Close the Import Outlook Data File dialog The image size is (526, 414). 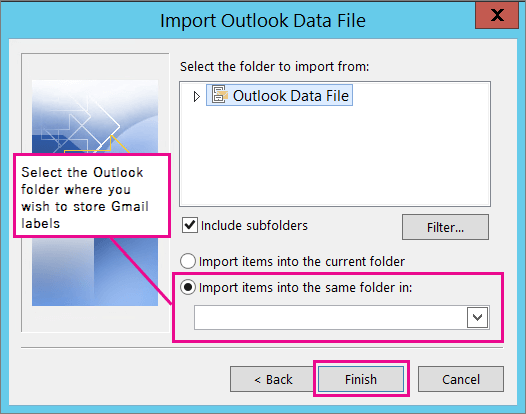(x=497, y=15)
